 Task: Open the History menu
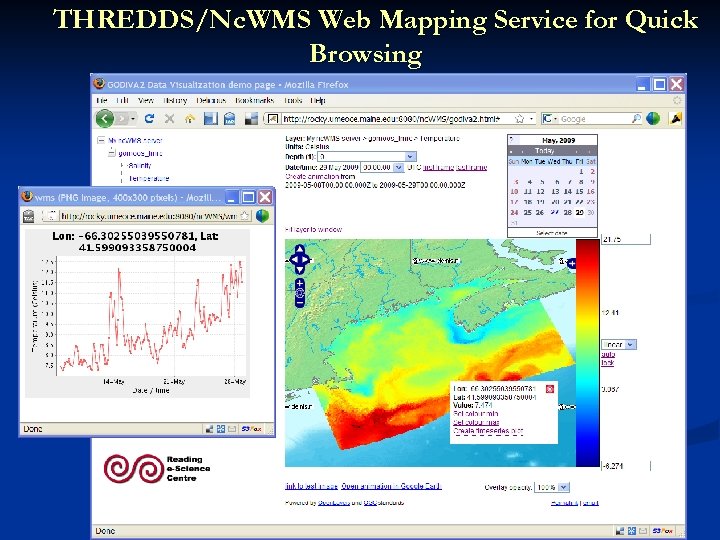(x=175, y=100)
